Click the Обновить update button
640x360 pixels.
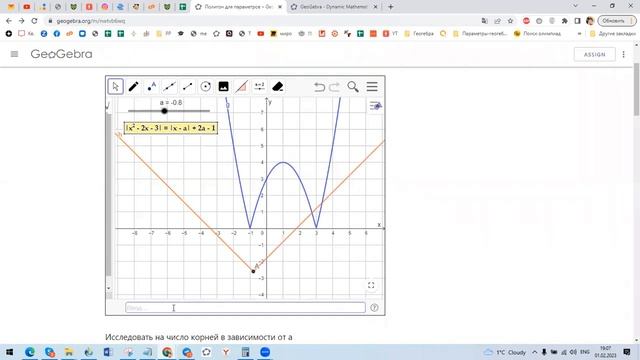coord(617,21)
